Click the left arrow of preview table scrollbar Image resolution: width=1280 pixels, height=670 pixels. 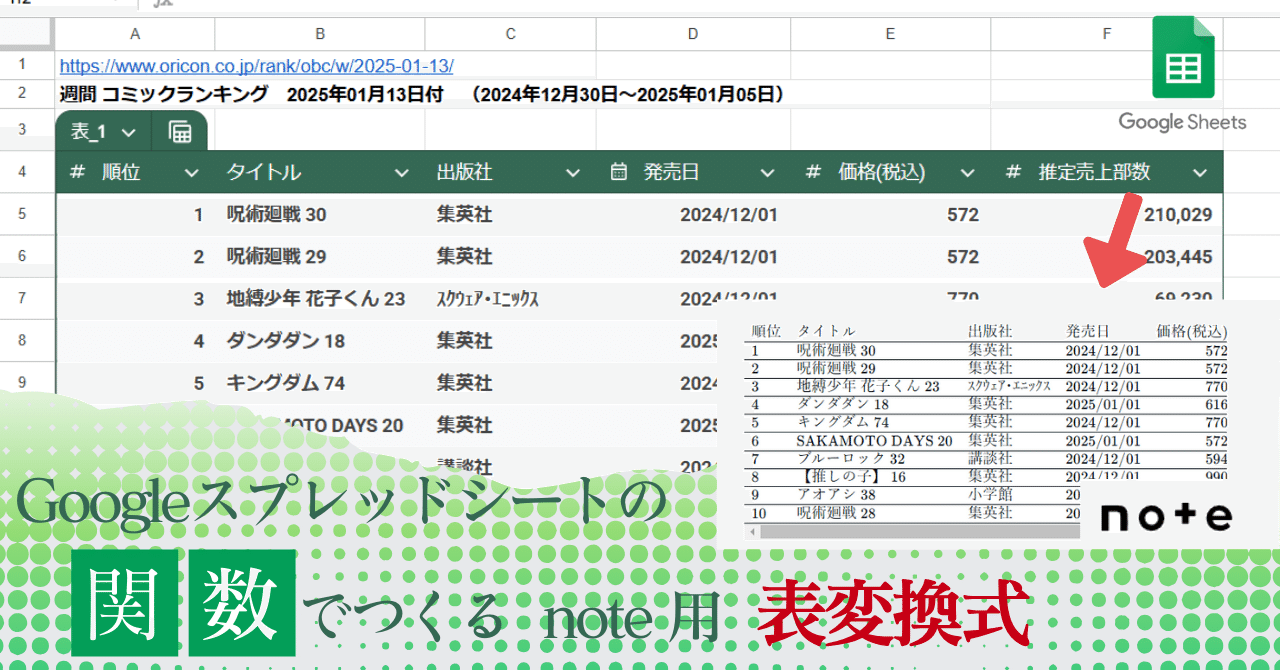(x=753, y=532)
